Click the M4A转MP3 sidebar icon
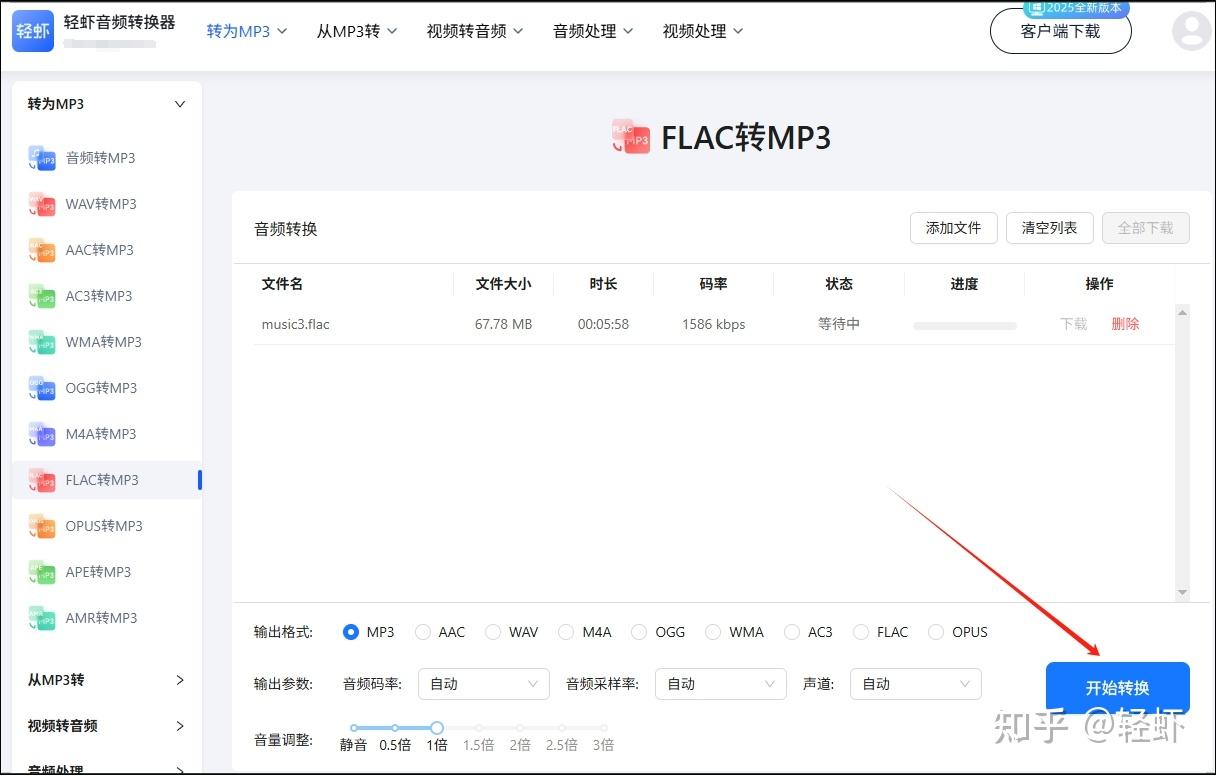 42,434
